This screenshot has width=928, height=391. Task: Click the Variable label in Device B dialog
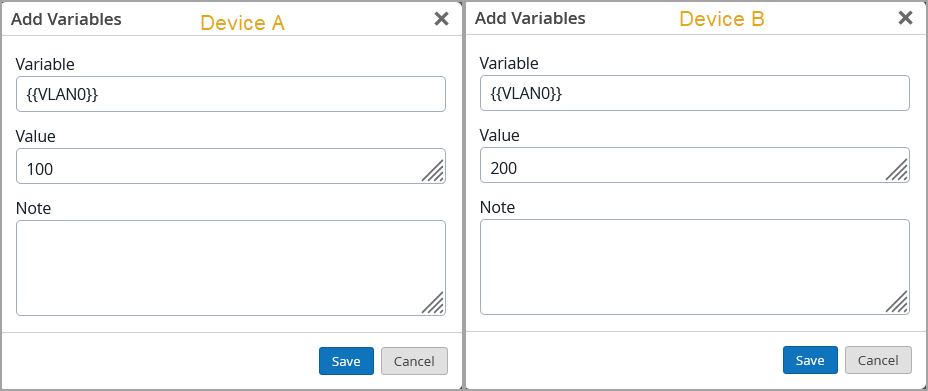tap(509, 63)
